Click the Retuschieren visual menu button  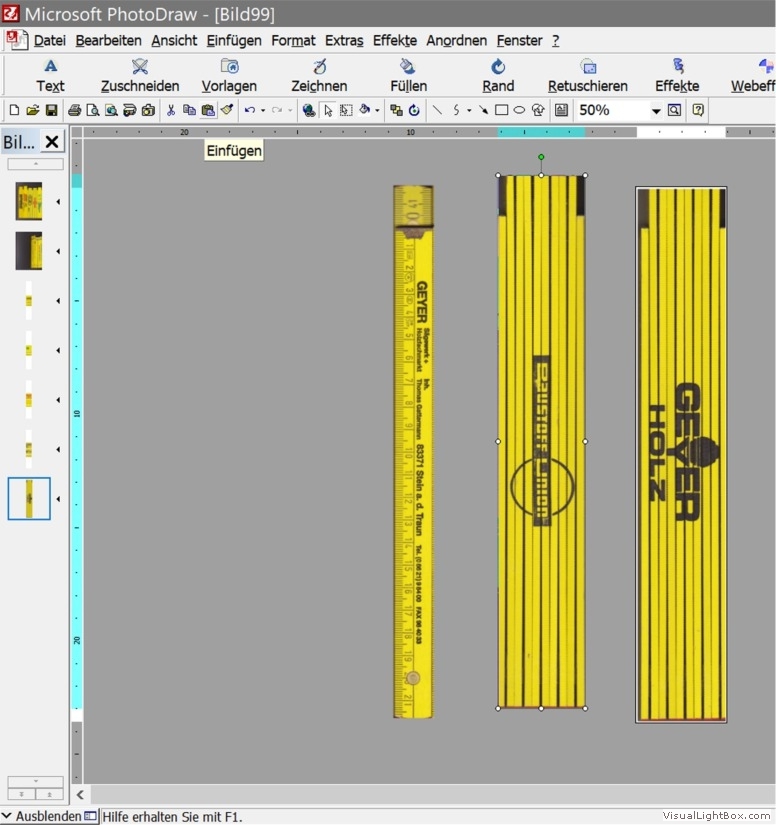[x=588, y=76]
